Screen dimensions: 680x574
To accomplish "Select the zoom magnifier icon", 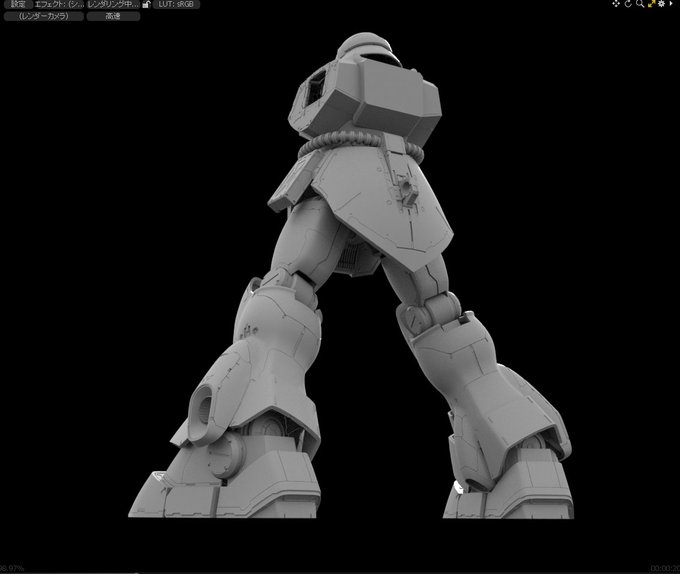I will 640,4.
